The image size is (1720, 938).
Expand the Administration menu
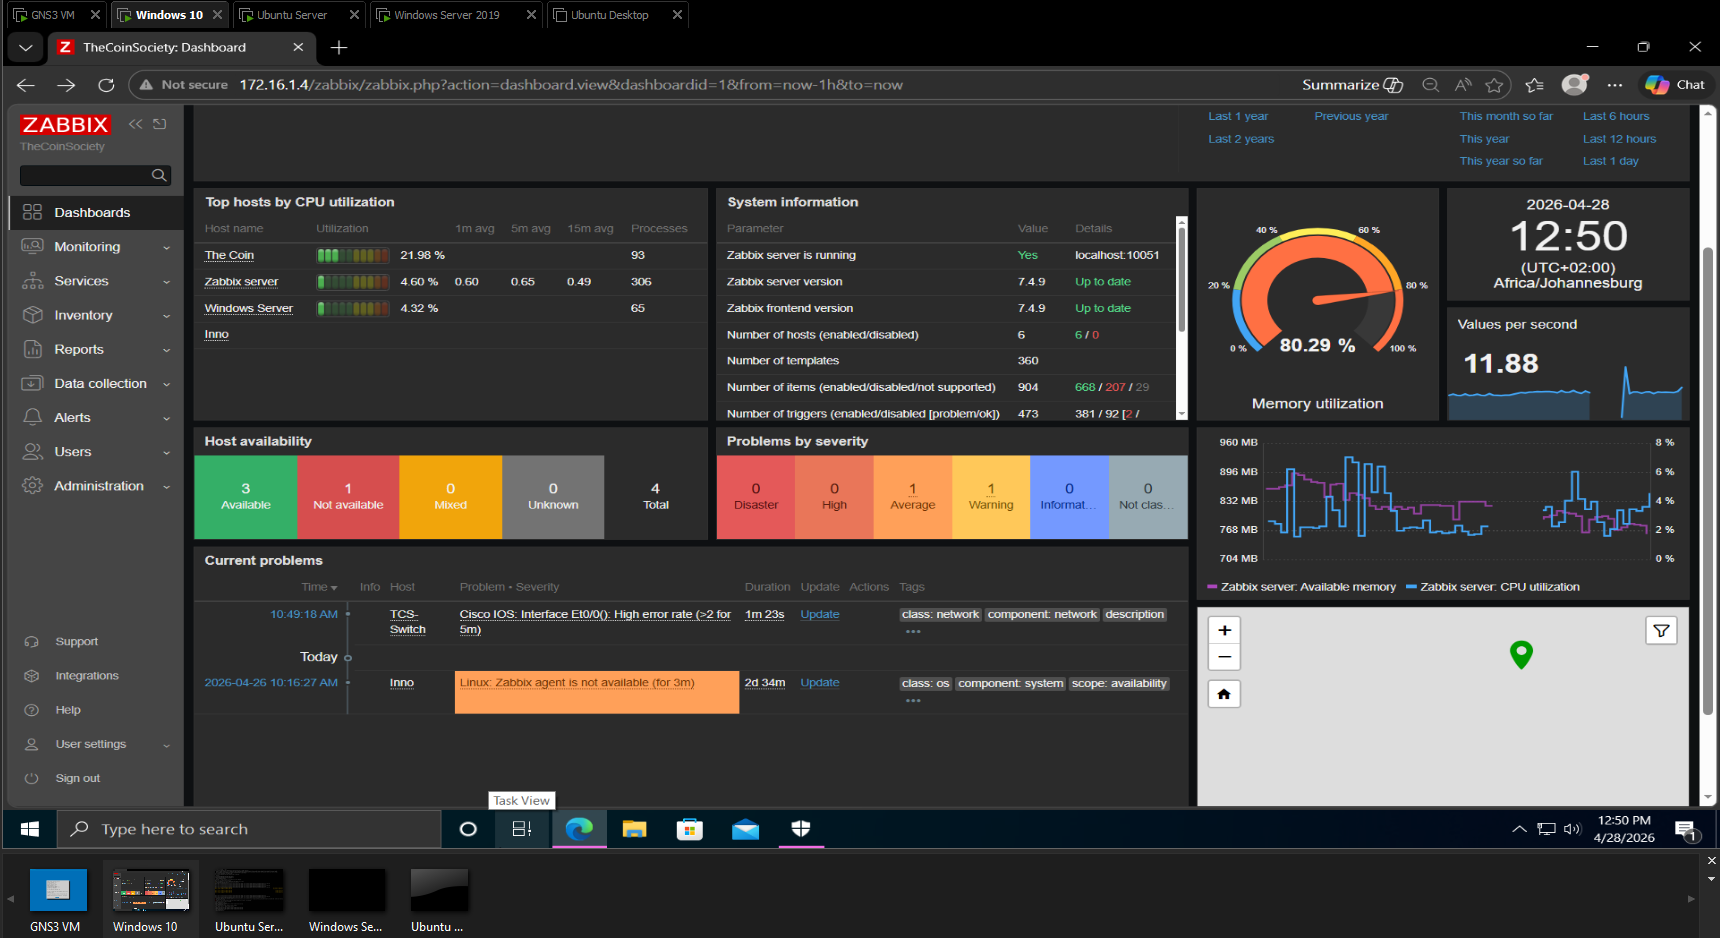(x=96, y=485)
